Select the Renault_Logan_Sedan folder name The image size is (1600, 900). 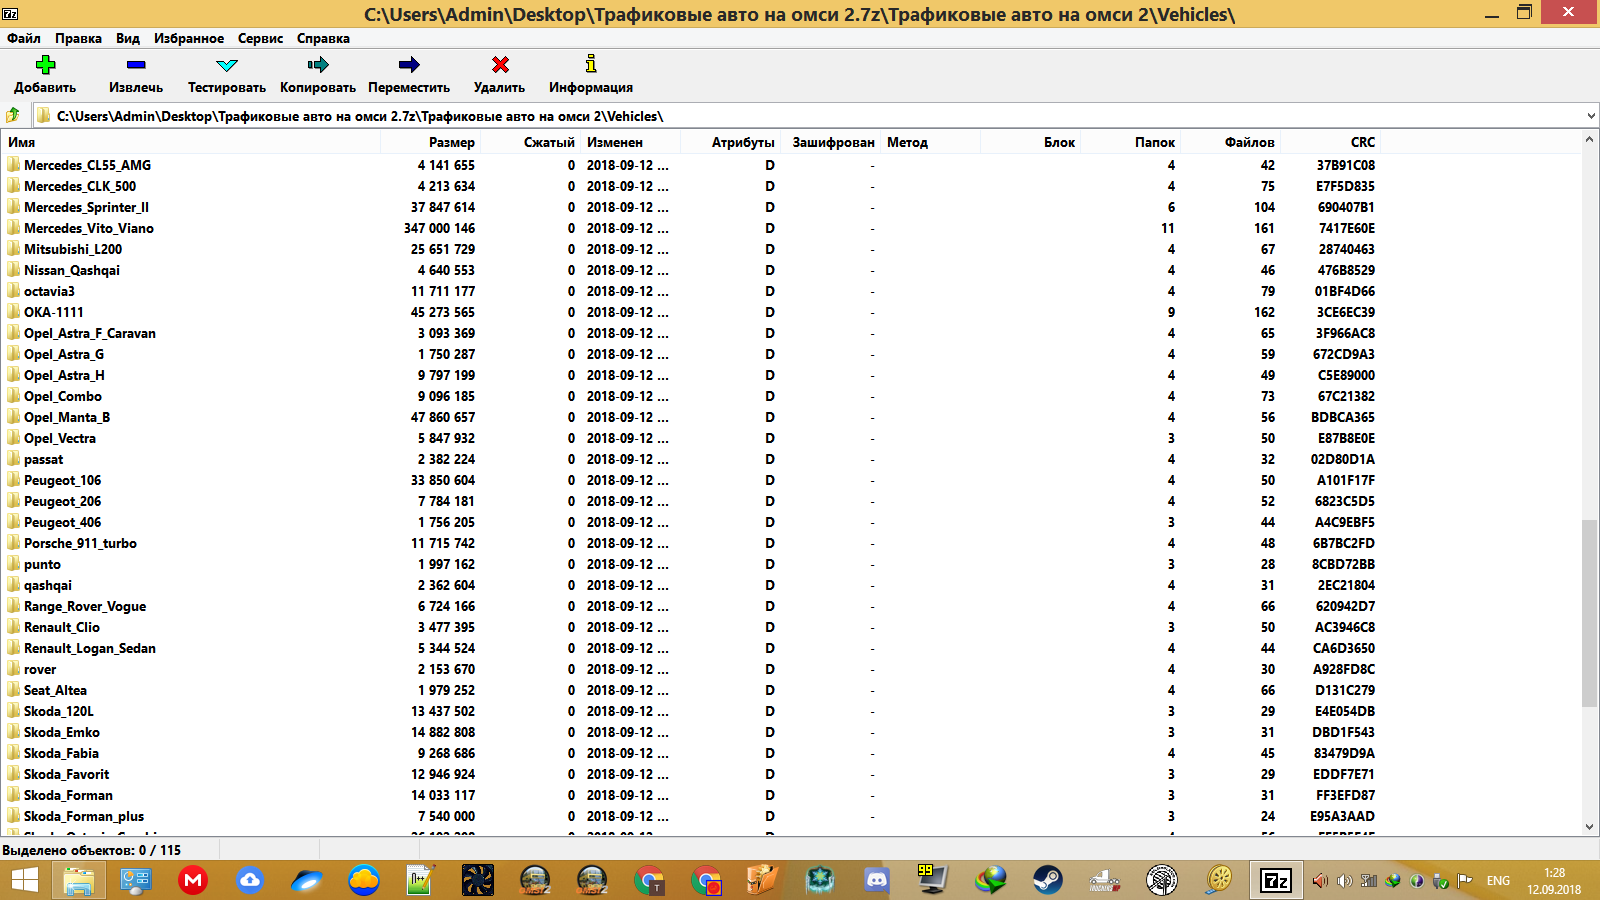pyautogui.click(x=90, y=648)
